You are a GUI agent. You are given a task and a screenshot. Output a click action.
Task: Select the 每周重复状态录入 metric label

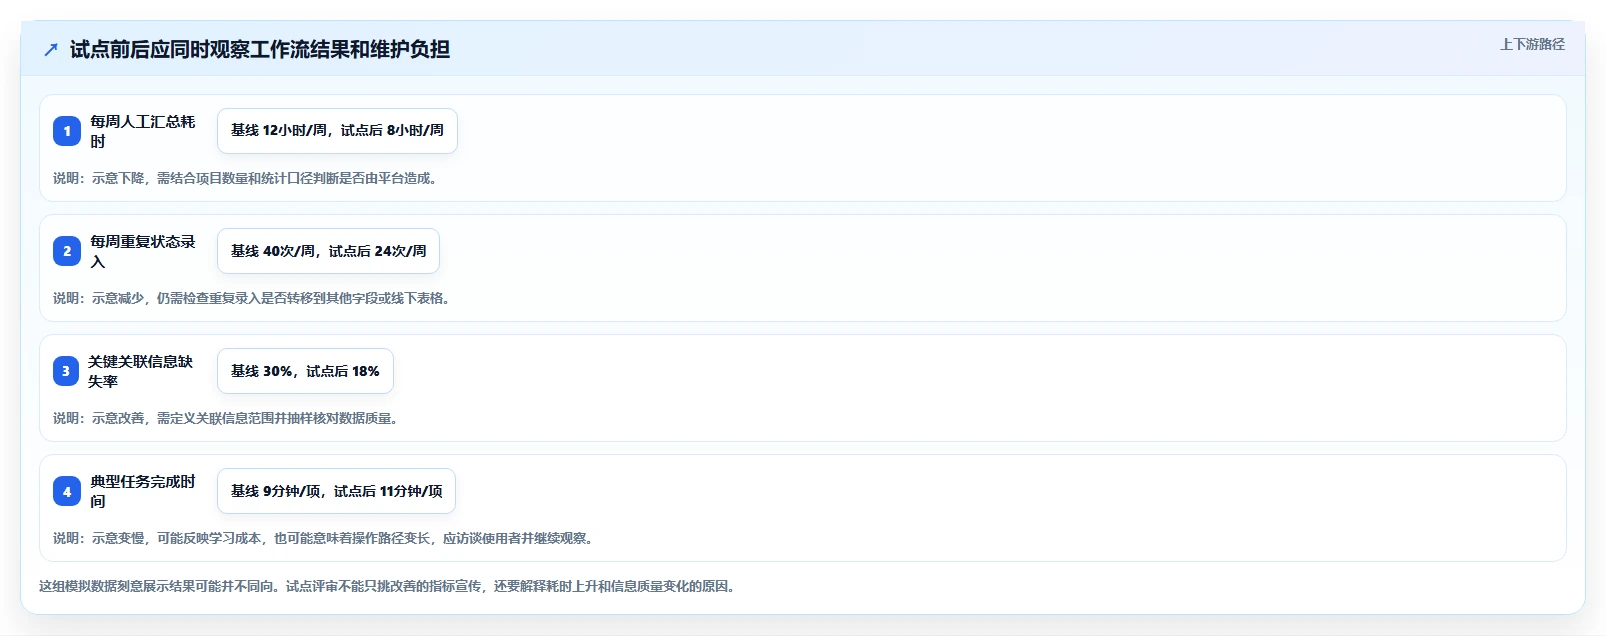[143, 251]
